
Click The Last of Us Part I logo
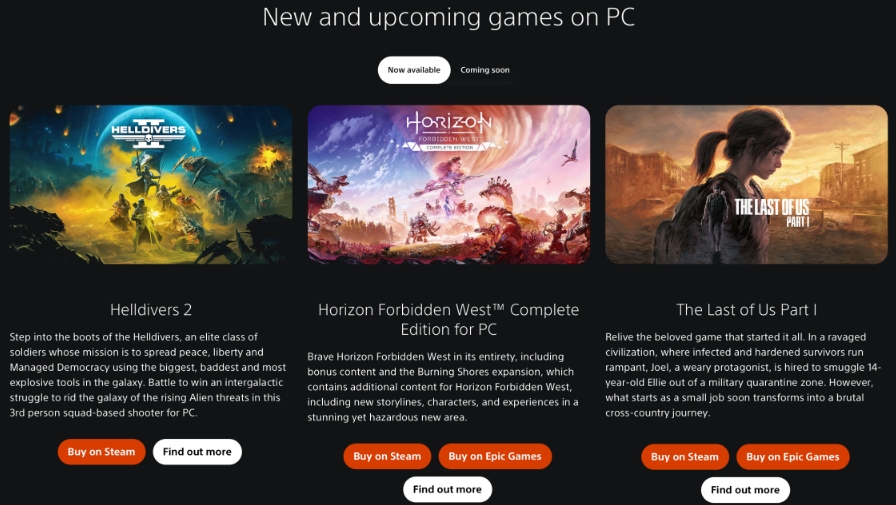(x=772, y=213)
